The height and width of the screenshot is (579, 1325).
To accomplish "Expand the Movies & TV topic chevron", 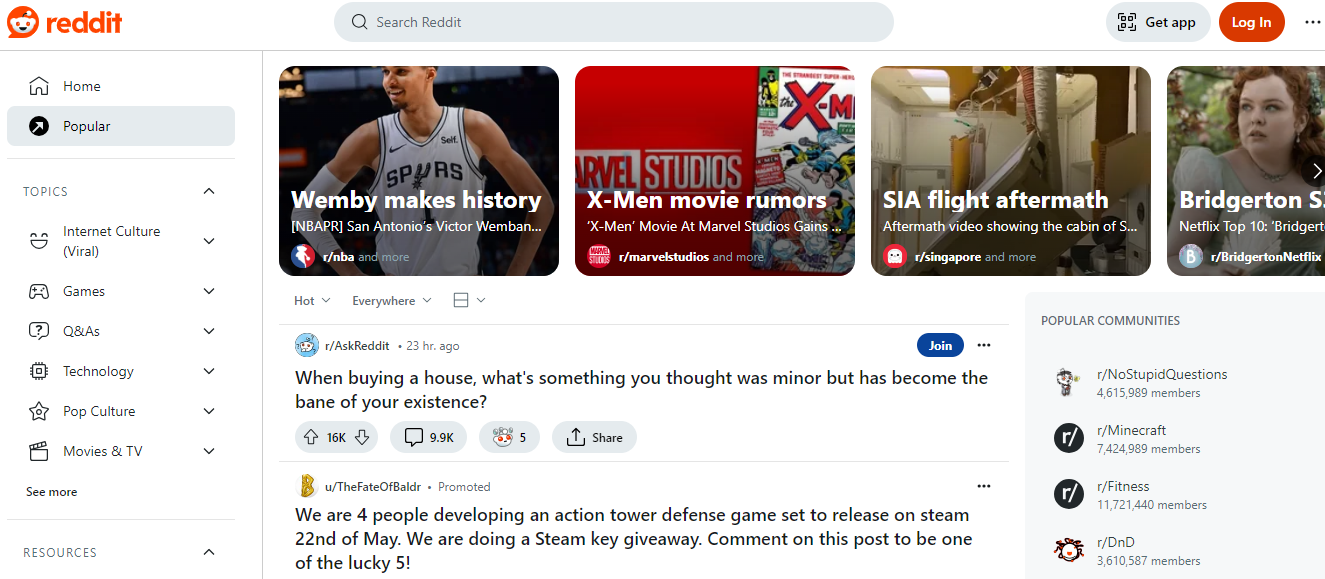I will click(x=208, y=451).
